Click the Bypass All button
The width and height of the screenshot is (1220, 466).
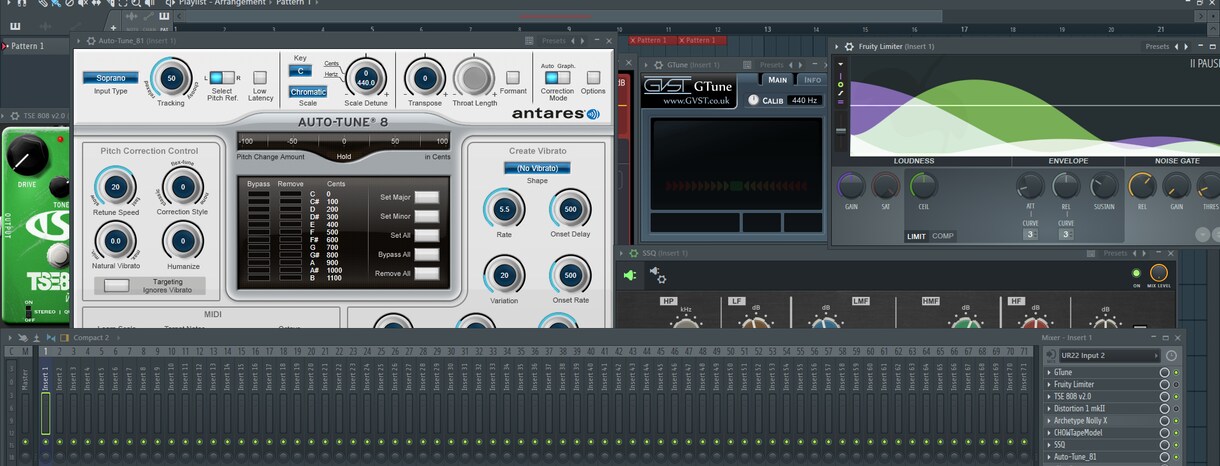tap(427, 254)
